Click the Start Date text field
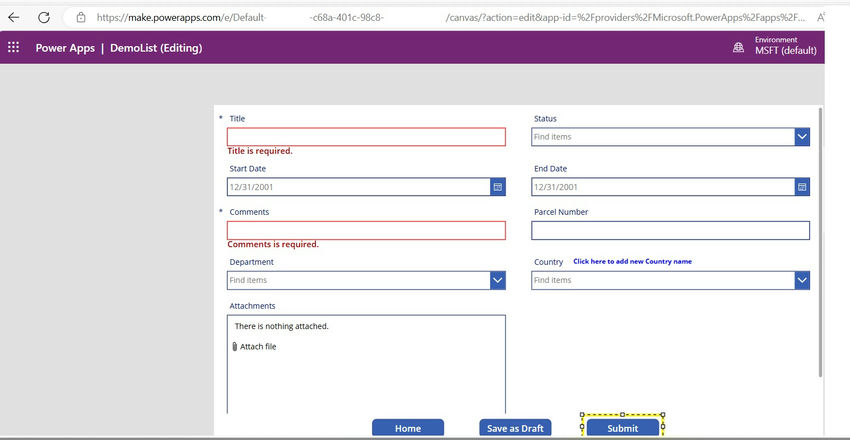The image size is (850, 440). 359,187
